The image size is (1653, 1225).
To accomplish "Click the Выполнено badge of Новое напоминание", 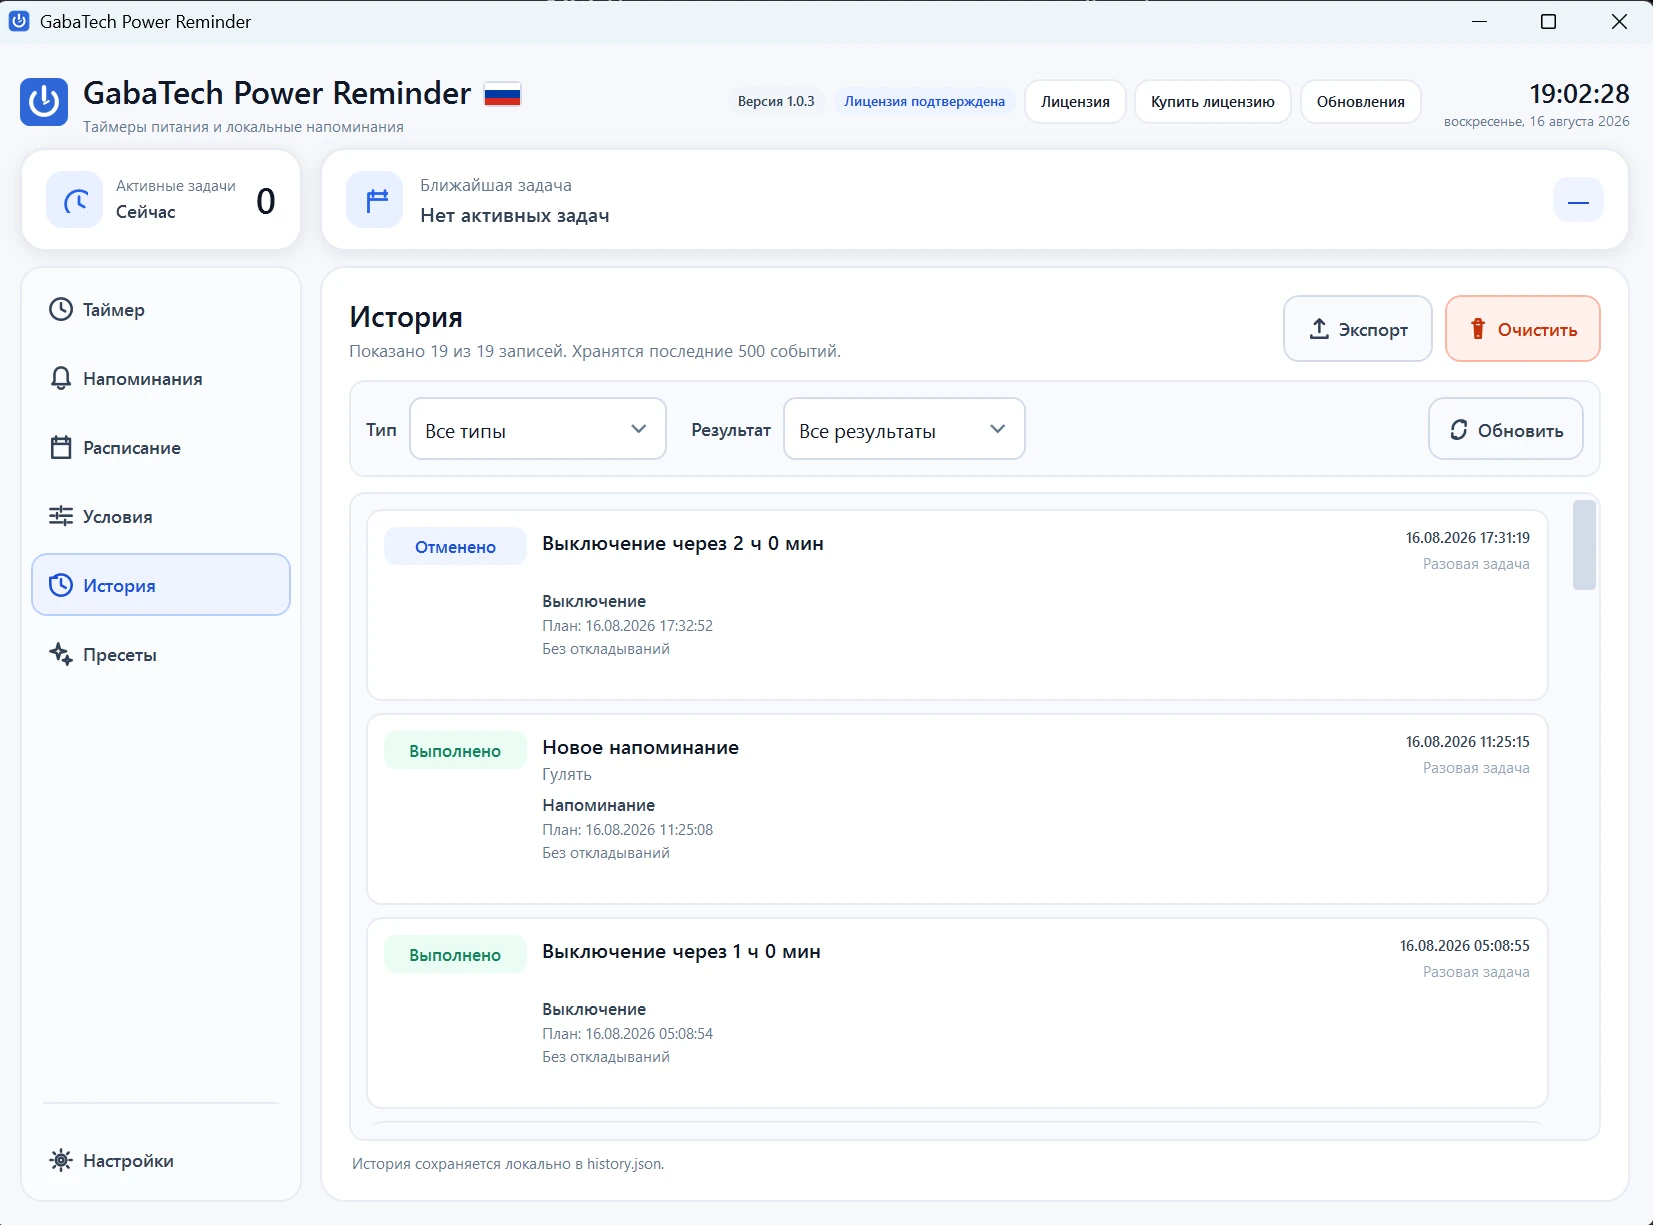I will pyautogui.click(x=455, y=750).
